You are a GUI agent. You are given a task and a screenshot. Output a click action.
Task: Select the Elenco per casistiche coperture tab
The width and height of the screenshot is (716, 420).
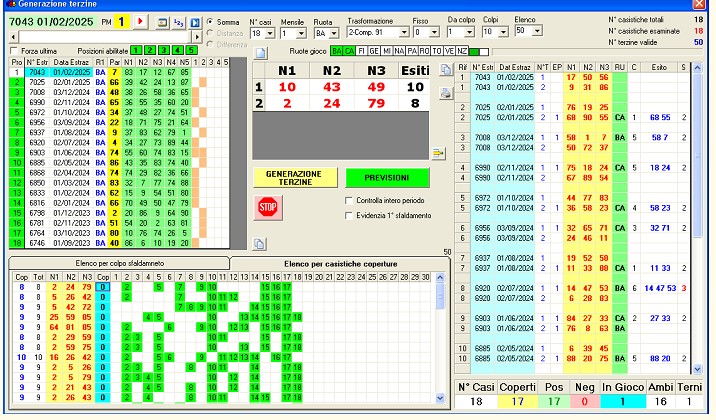340,263
